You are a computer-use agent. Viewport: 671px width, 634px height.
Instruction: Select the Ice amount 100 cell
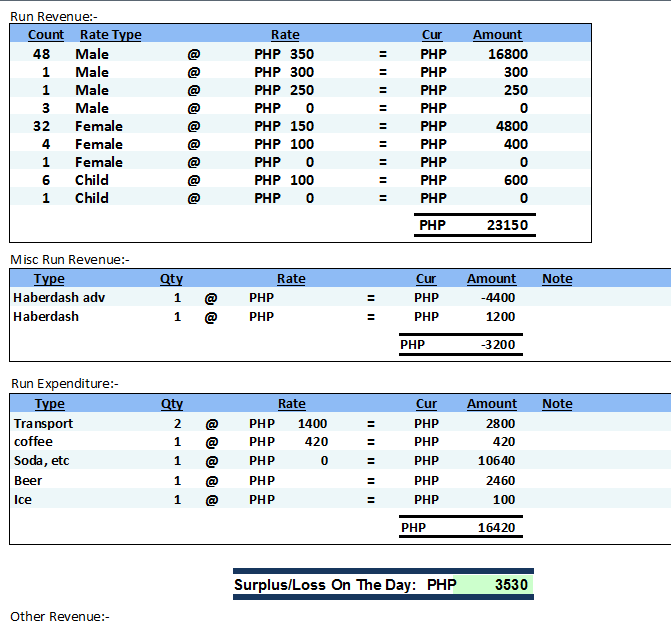pyautogui.click(x=504, y=499)
